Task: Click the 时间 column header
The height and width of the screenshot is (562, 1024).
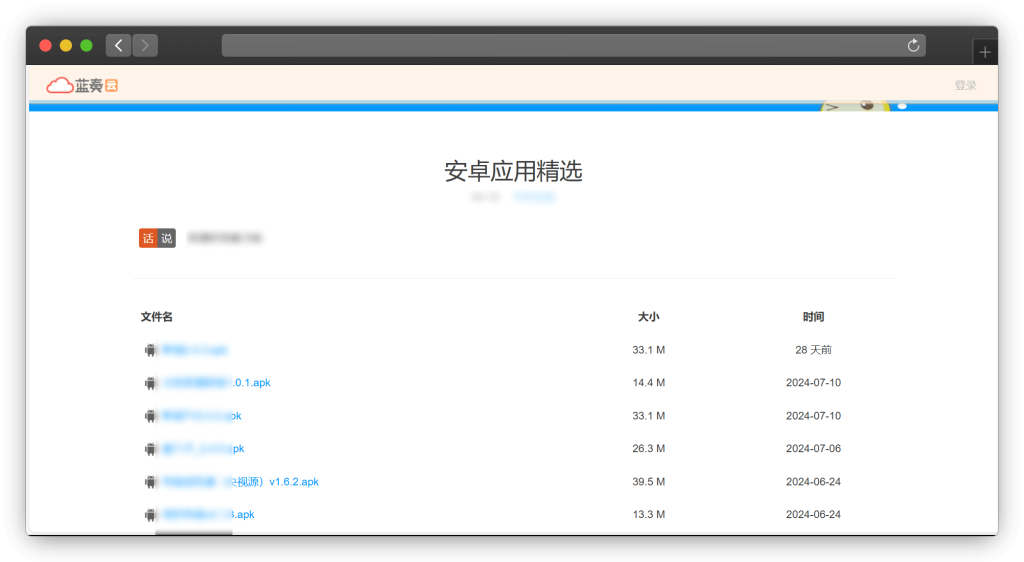Action: pyautogui.click(x=813, y=317)
